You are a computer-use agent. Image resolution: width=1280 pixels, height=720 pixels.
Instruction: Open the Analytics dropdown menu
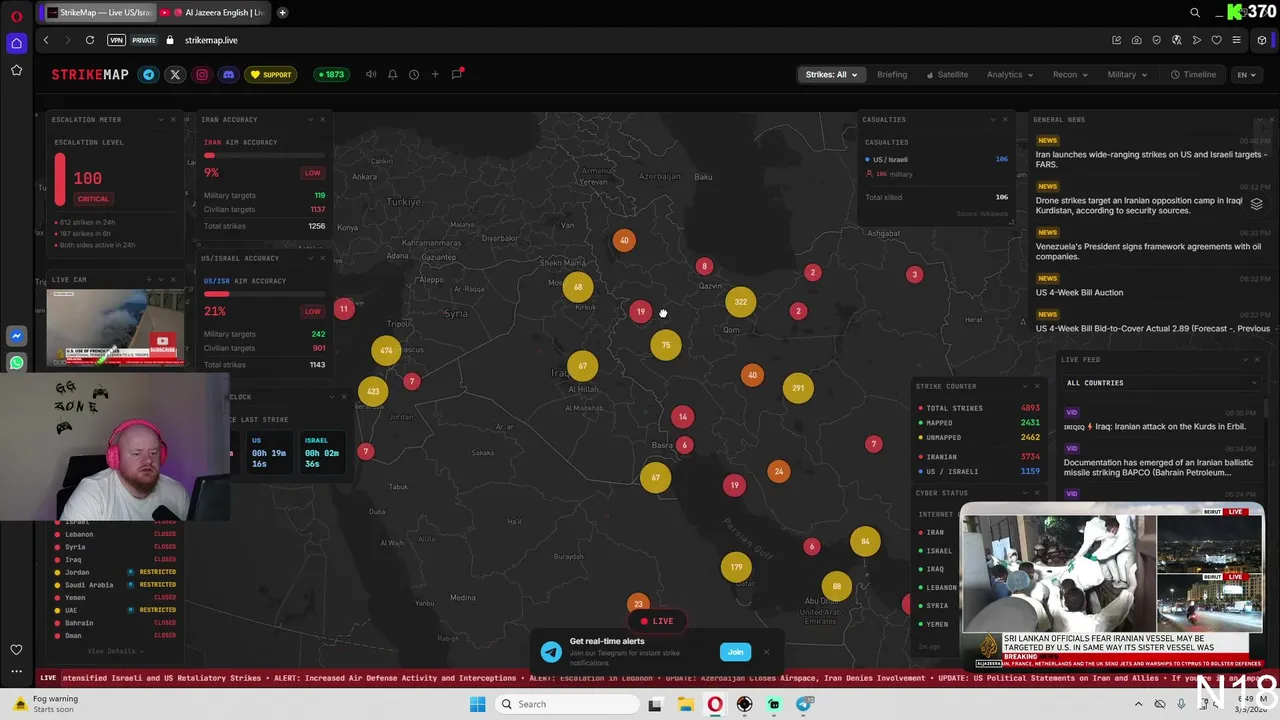1009,74
